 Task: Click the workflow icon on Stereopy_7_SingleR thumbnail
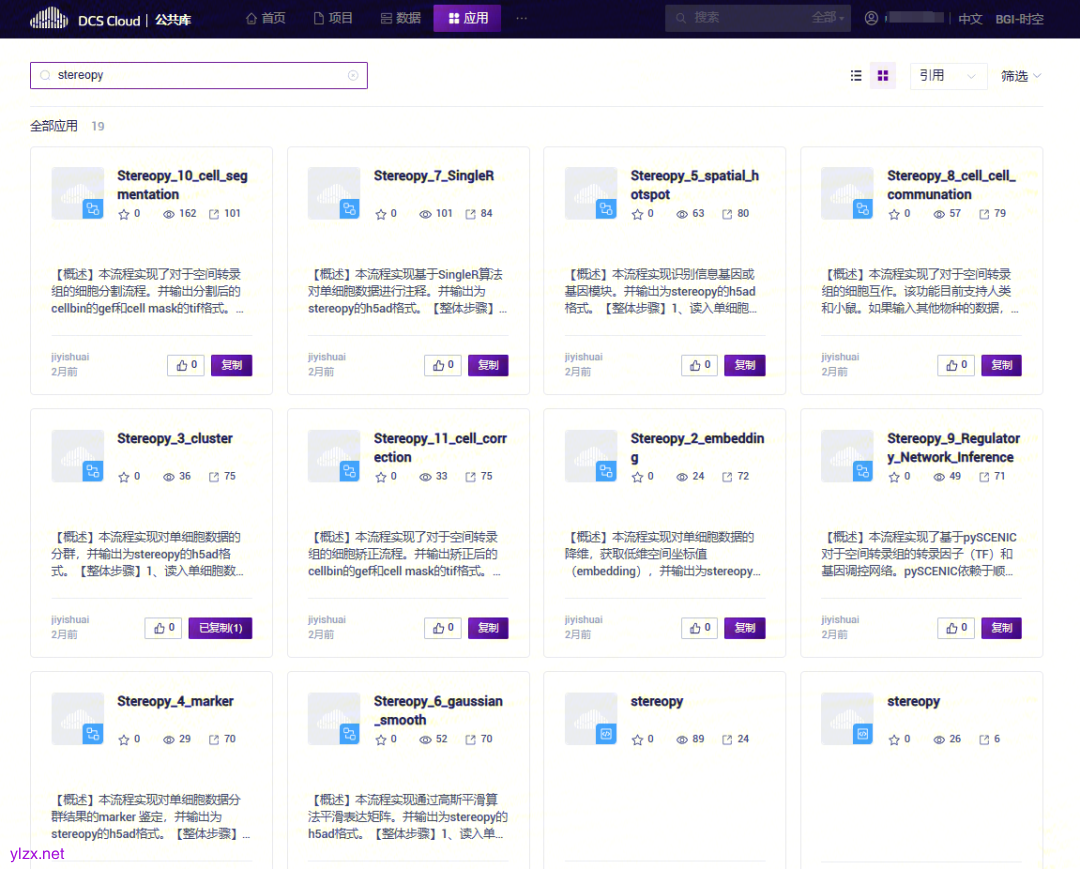352,209
